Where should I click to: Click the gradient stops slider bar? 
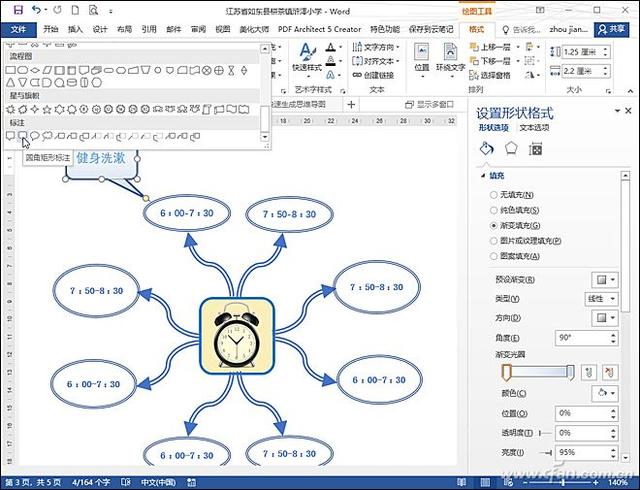point(537,372)
